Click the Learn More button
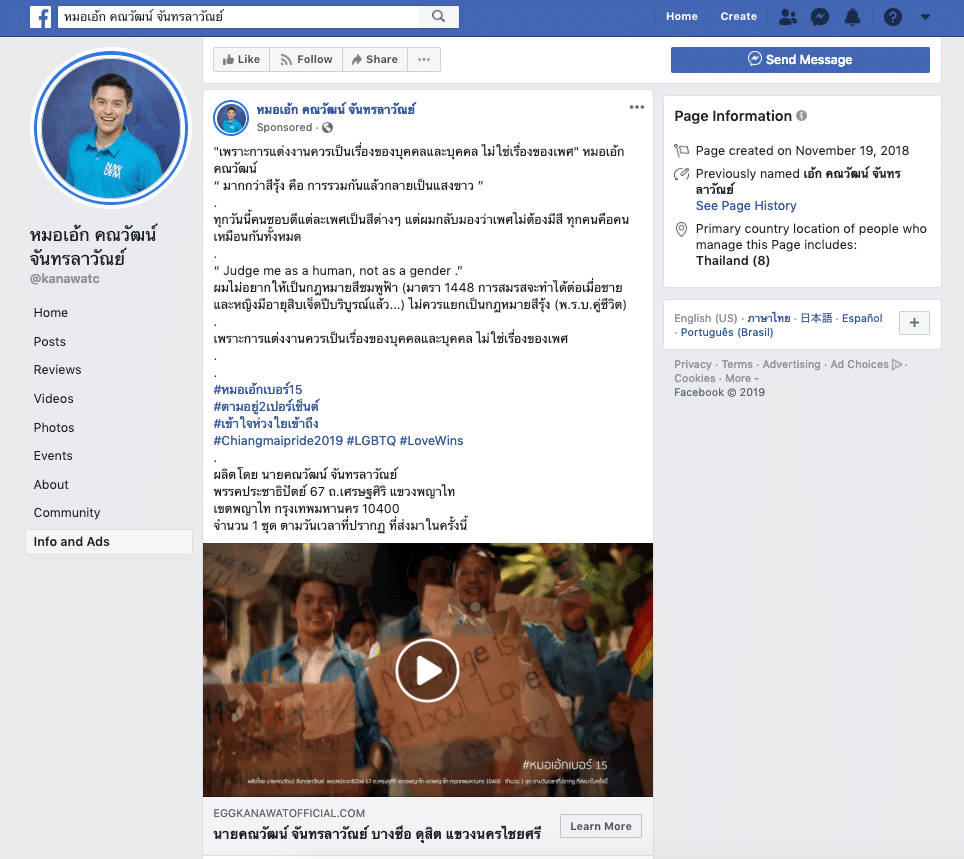The image size is (964, 859). pos(600,826)
